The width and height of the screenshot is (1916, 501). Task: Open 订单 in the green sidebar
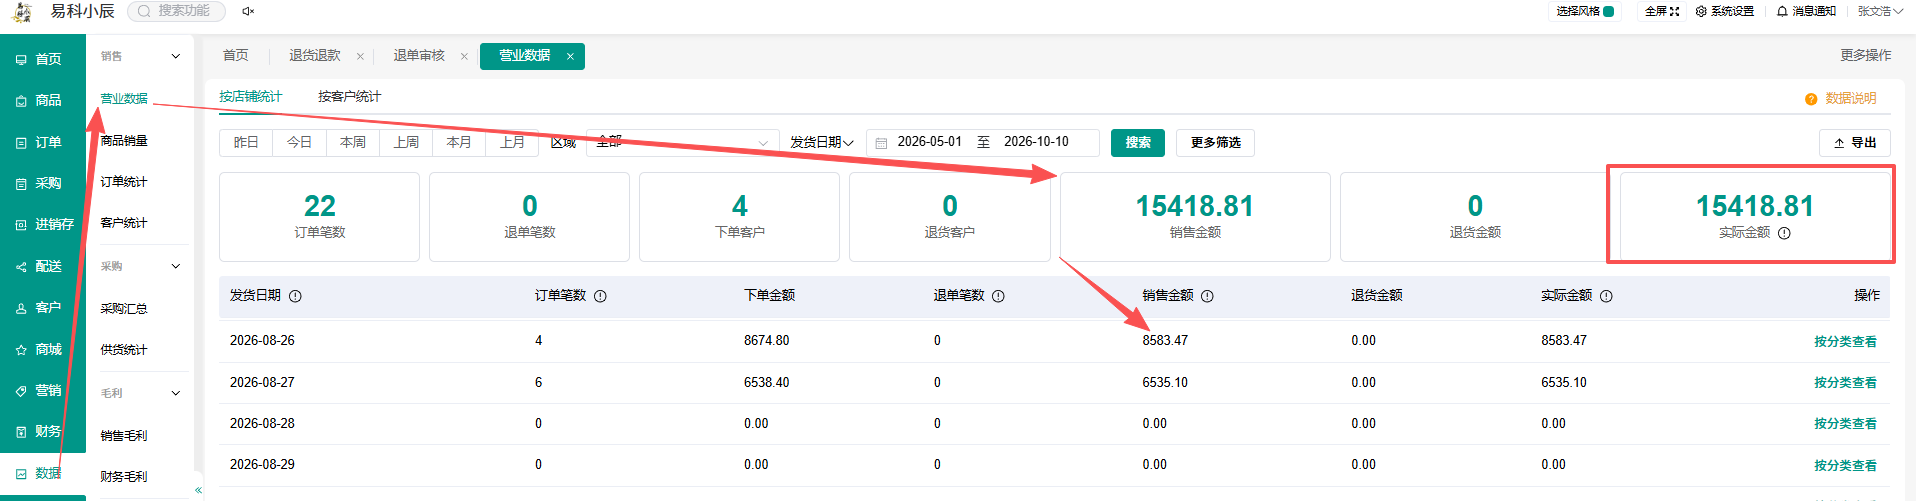[x=39, y=142]
